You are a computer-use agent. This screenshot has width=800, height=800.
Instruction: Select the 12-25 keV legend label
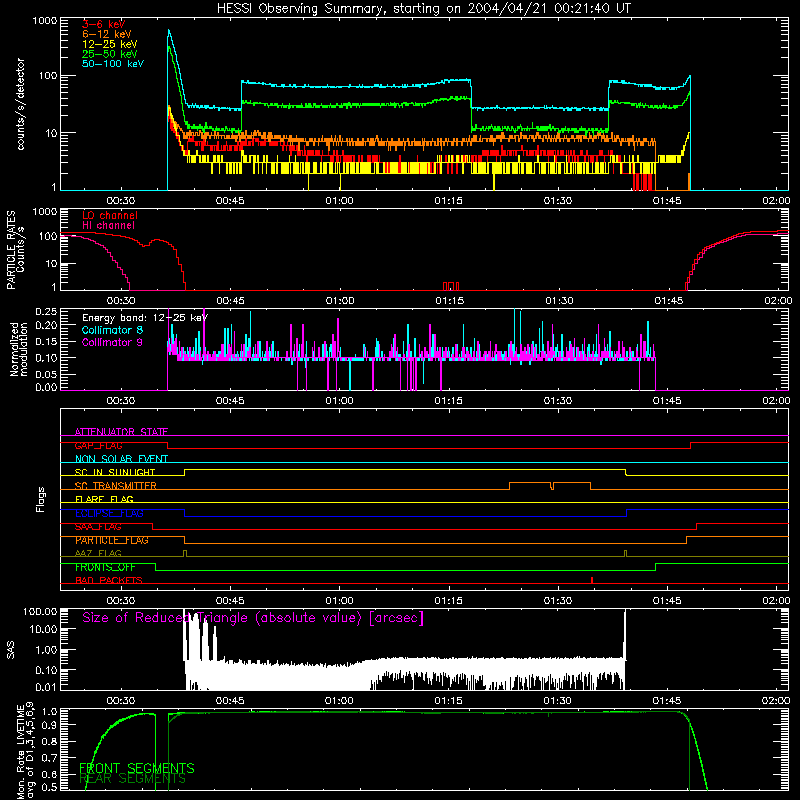[x=110, y=44]
